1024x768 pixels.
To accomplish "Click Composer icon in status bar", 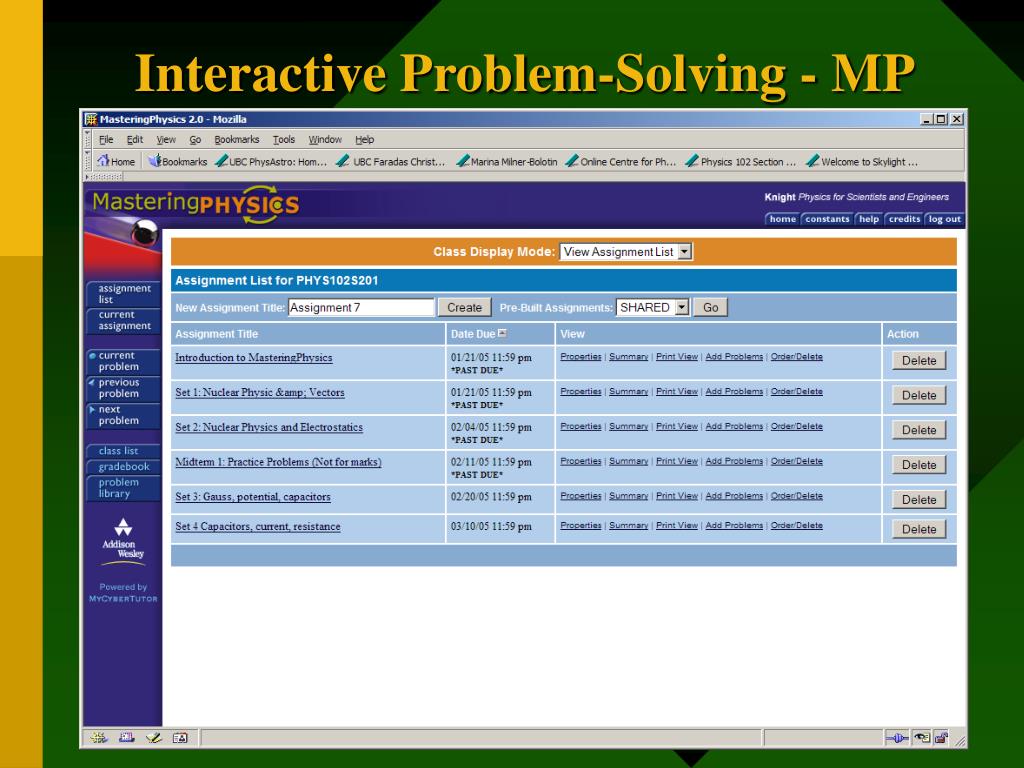I will point(153,738).
